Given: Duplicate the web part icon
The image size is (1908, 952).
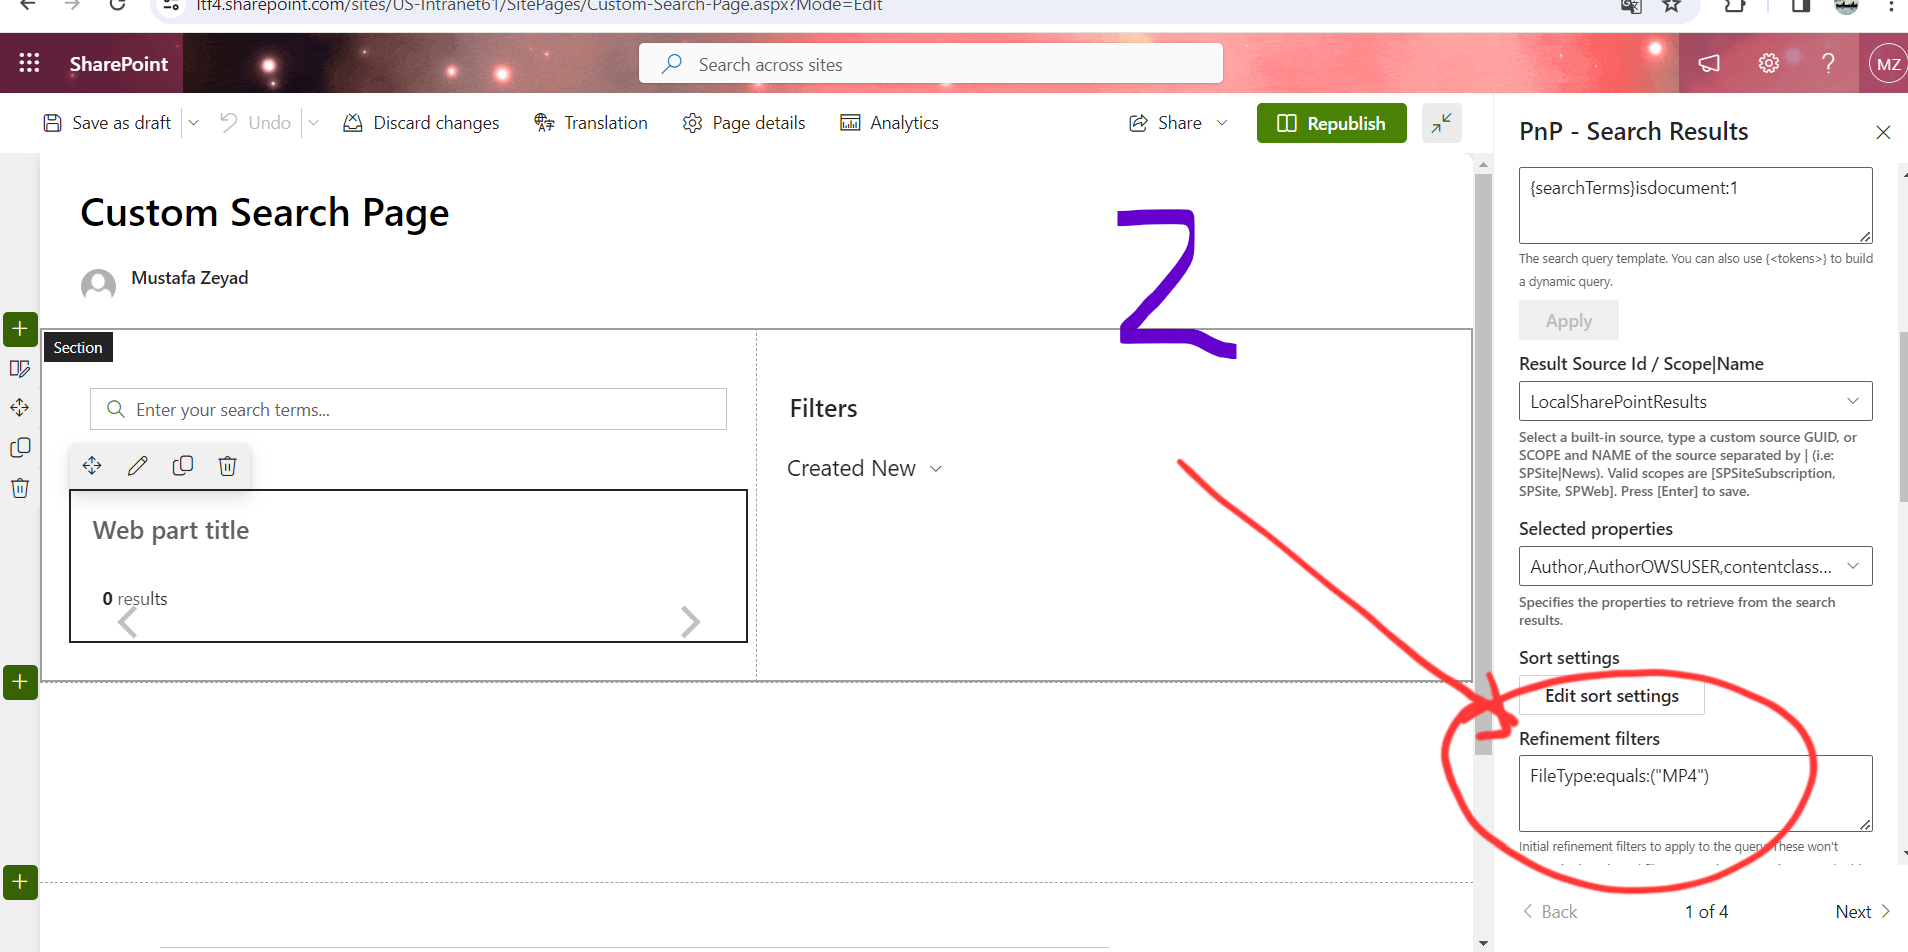Looking at the screenshot, I should tap(183, 466).
